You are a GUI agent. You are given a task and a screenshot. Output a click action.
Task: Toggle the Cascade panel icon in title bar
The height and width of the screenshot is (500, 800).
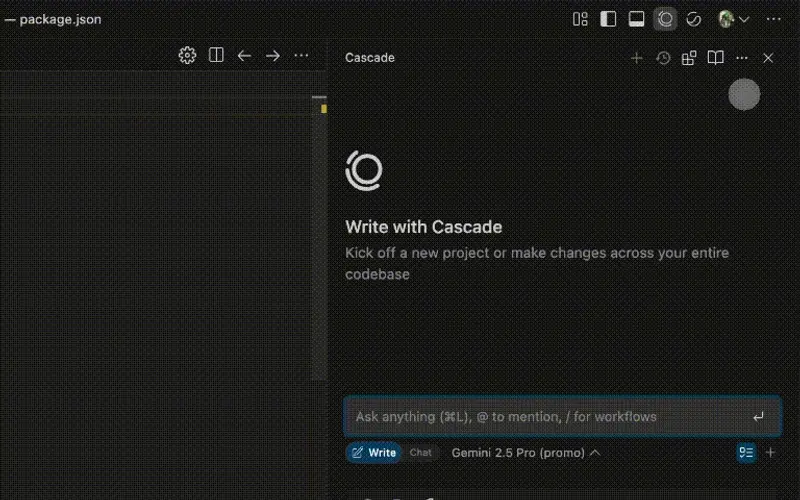click(665, 19)
